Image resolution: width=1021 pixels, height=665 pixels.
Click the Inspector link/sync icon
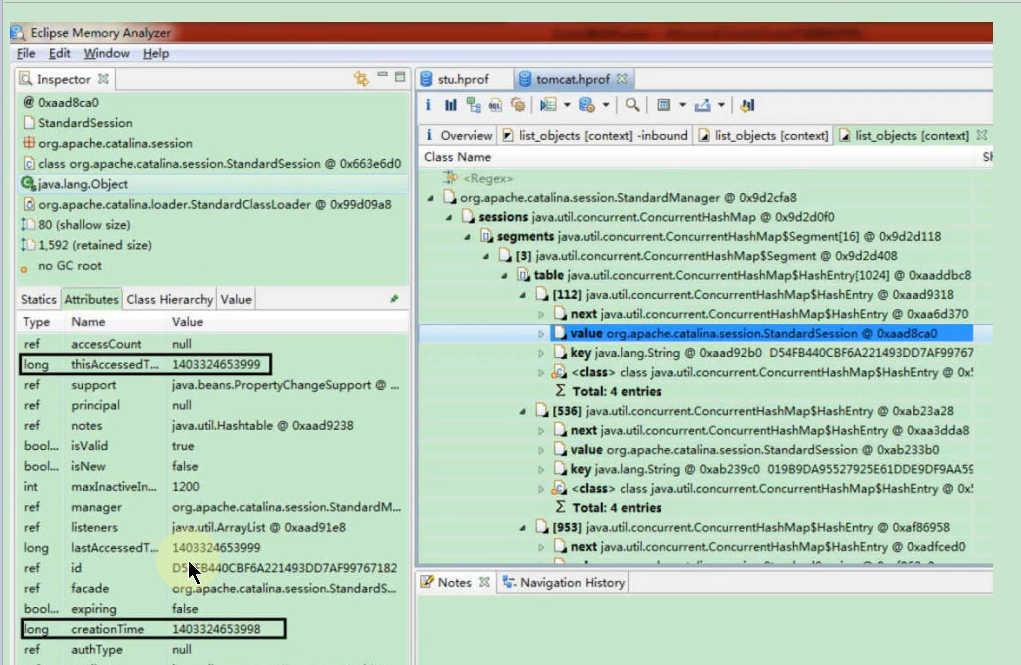pyautogui.click(x=361, y=79)
